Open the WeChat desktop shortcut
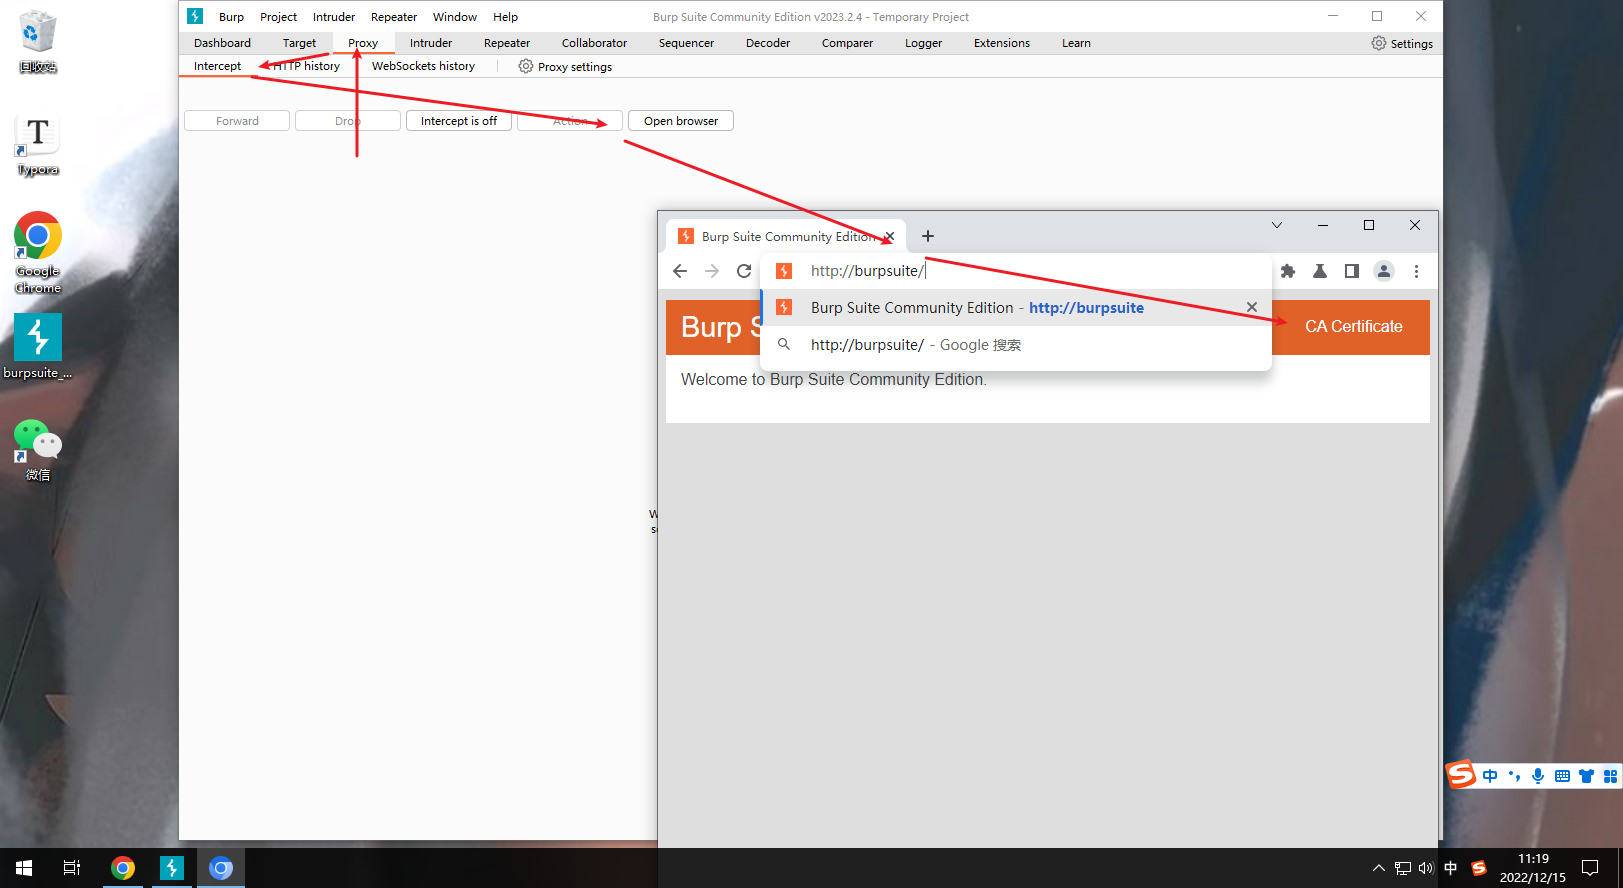The width and height of the screenshot is (1623, 888). pos(38,450)
